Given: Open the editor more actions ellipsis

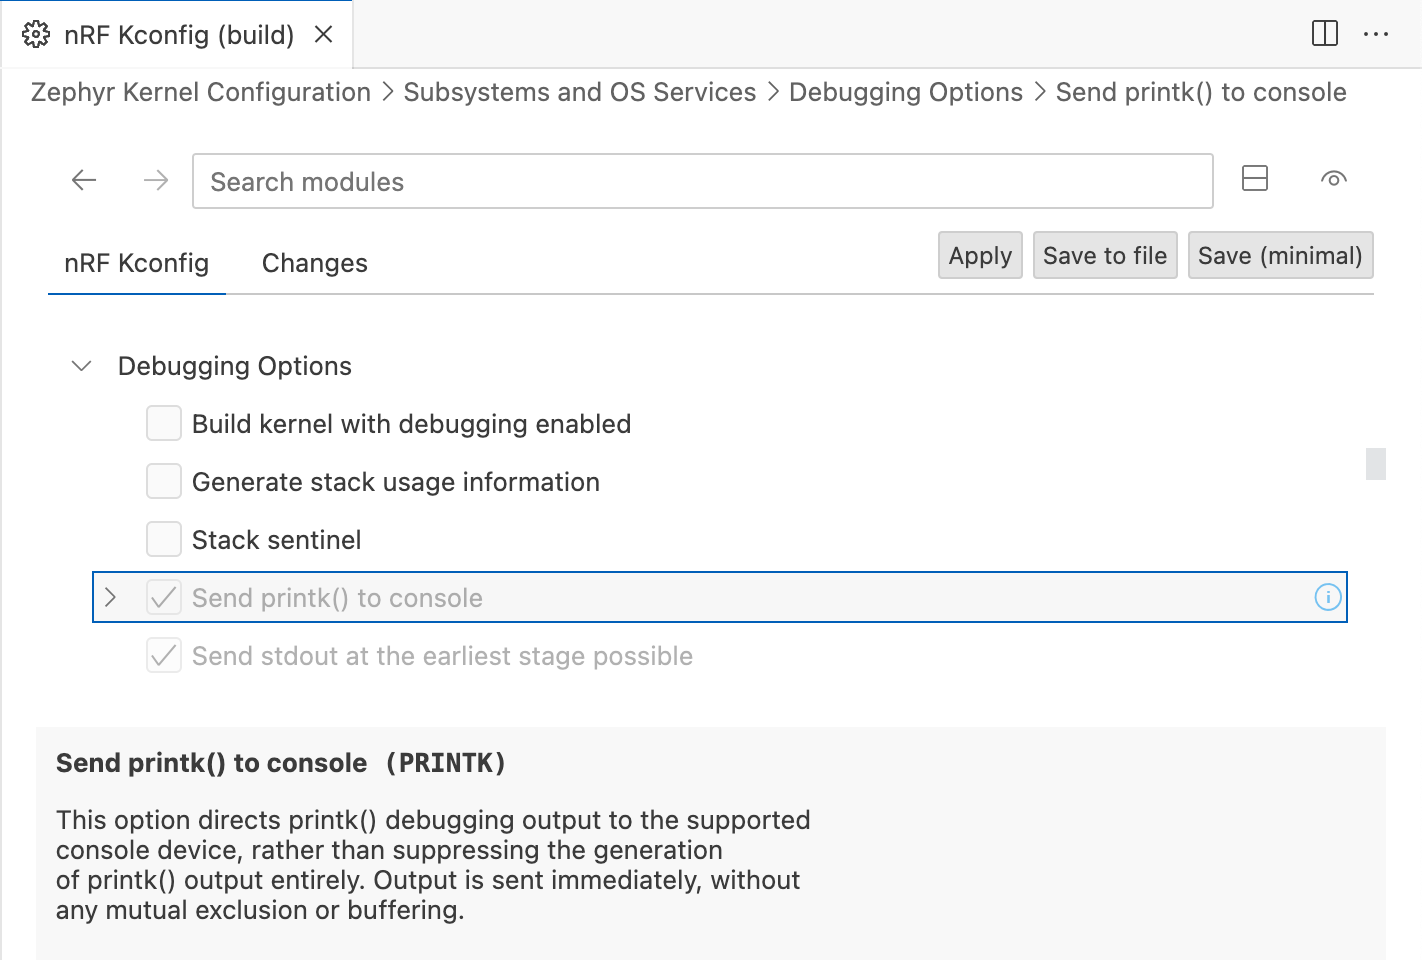Looking at the screenshot, I should pos(1376,34).
